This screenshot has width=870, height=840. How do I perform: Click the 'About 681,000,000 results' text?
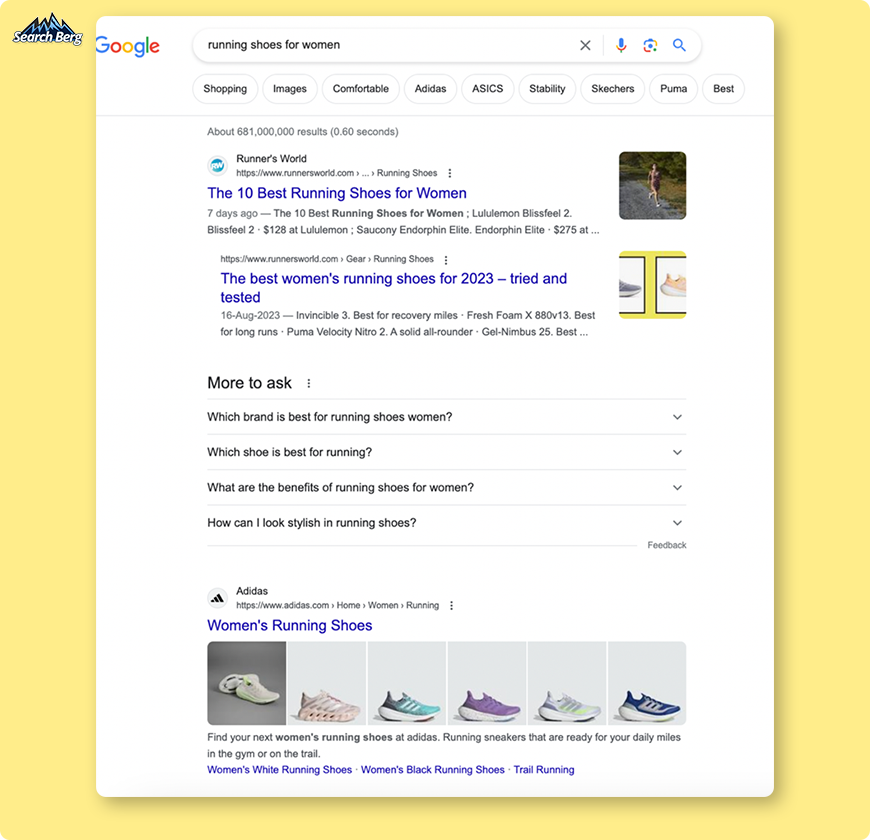click(303, 131)
